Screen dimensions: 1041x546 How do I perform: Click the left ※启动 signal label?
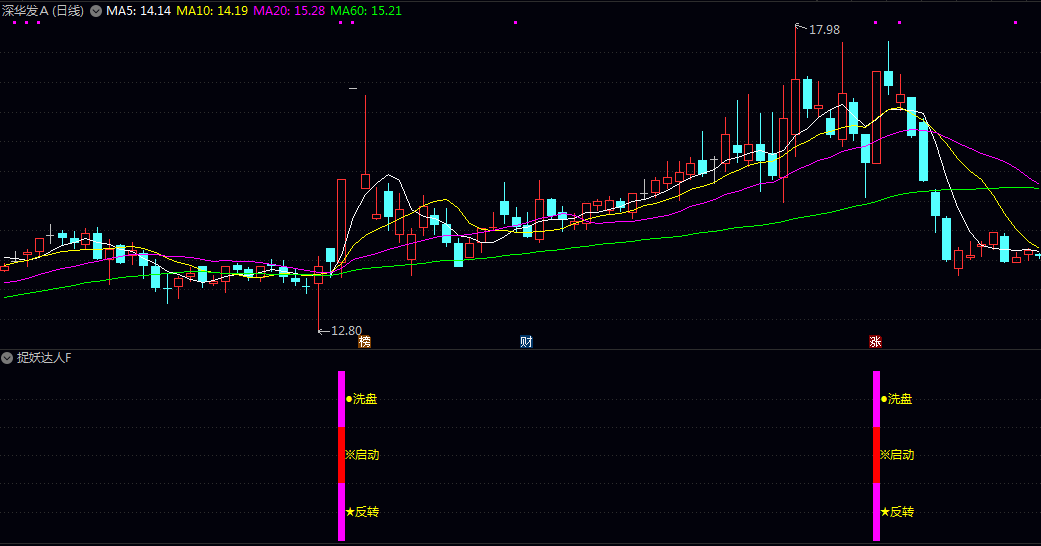[362, 455]
